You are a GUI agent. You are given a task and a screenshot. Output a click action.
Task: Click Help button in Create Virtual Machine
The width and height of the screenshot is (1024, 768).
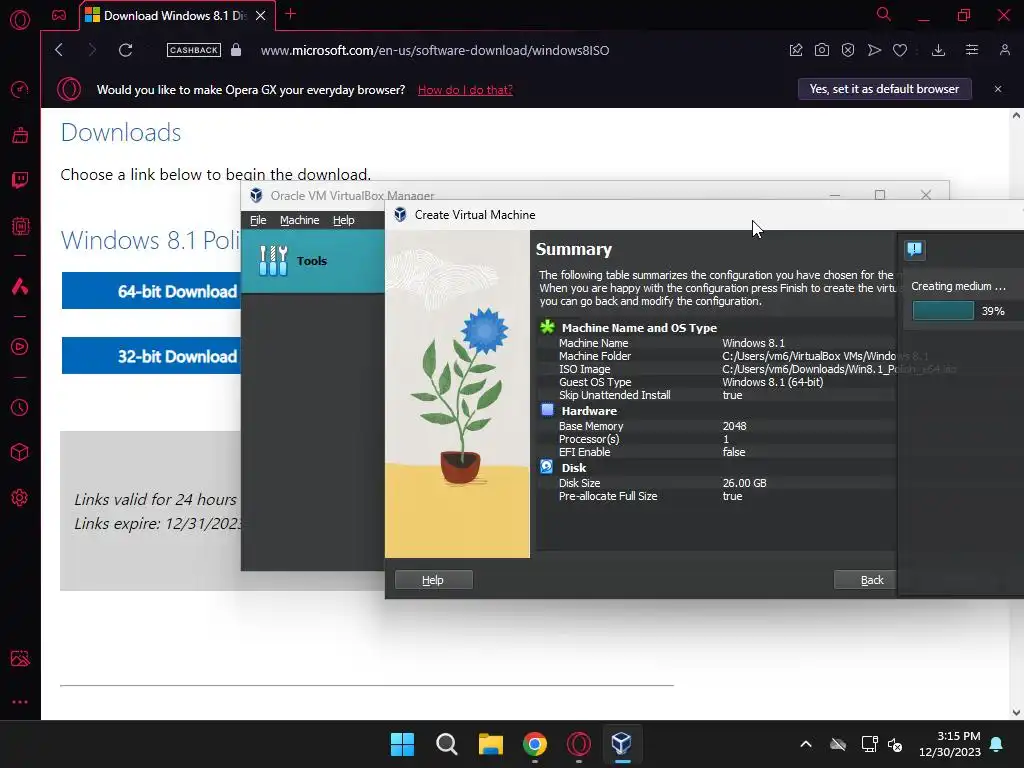coord(434,580)
